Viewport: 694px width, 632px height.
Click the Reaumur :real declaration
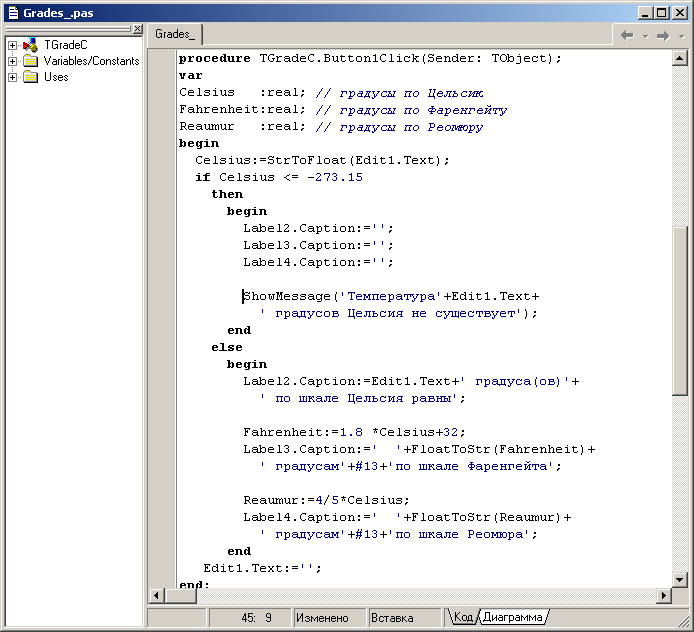tap(243, 127)
